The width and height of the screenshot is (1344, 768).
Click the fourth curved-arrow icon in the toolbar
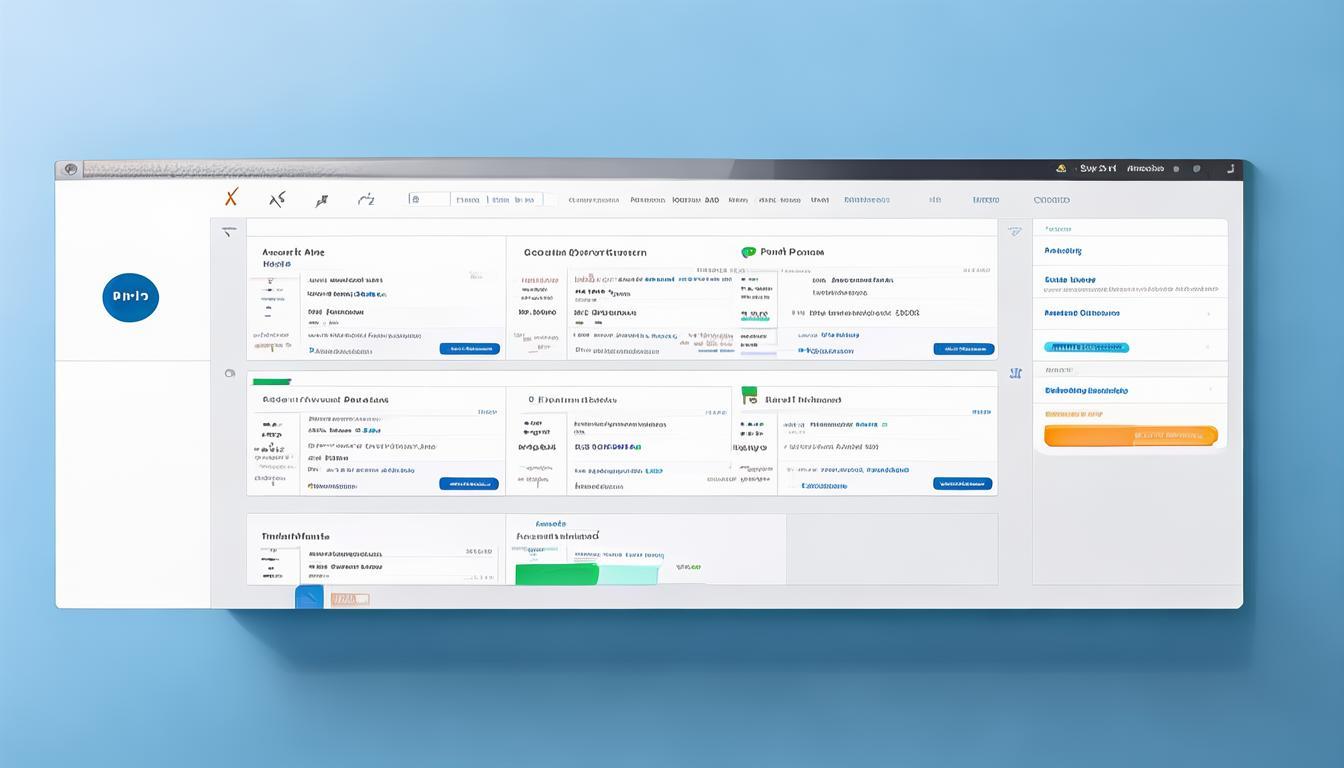click(x=366, y=200)
